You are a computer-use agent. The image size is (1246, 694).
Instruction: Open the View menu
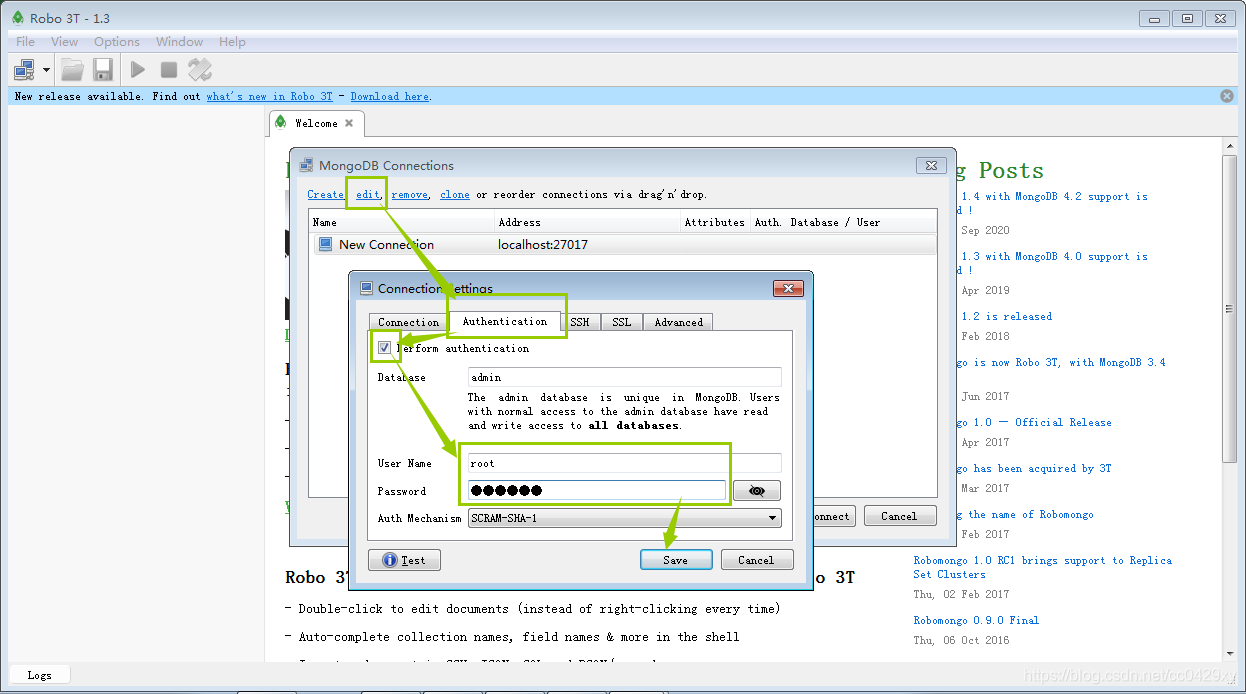point(64,42)
